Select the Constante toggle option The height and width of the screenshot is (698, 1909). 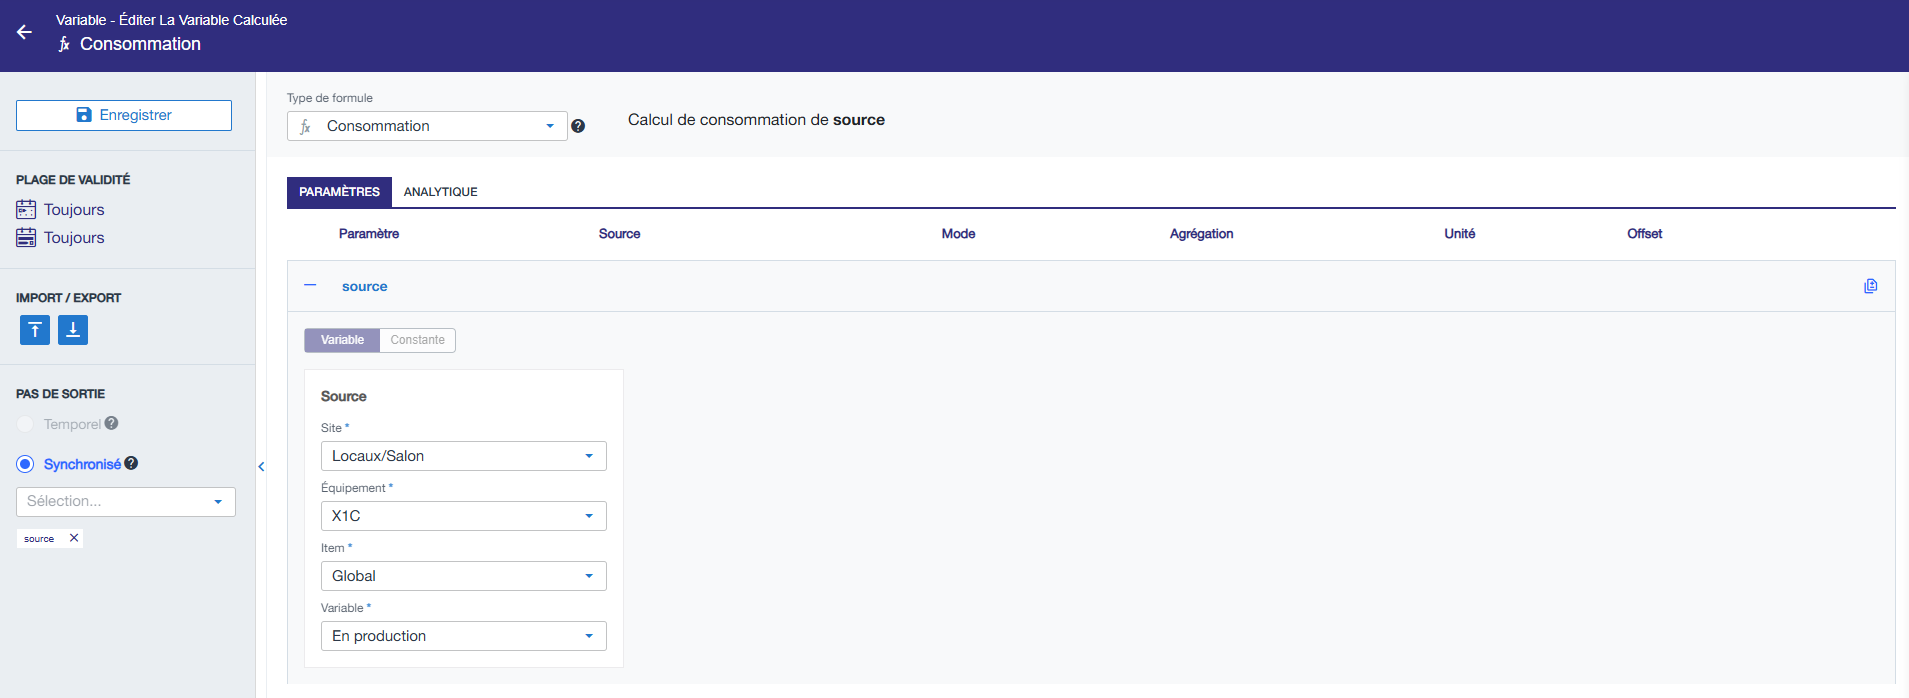click(x=418, y=340)
